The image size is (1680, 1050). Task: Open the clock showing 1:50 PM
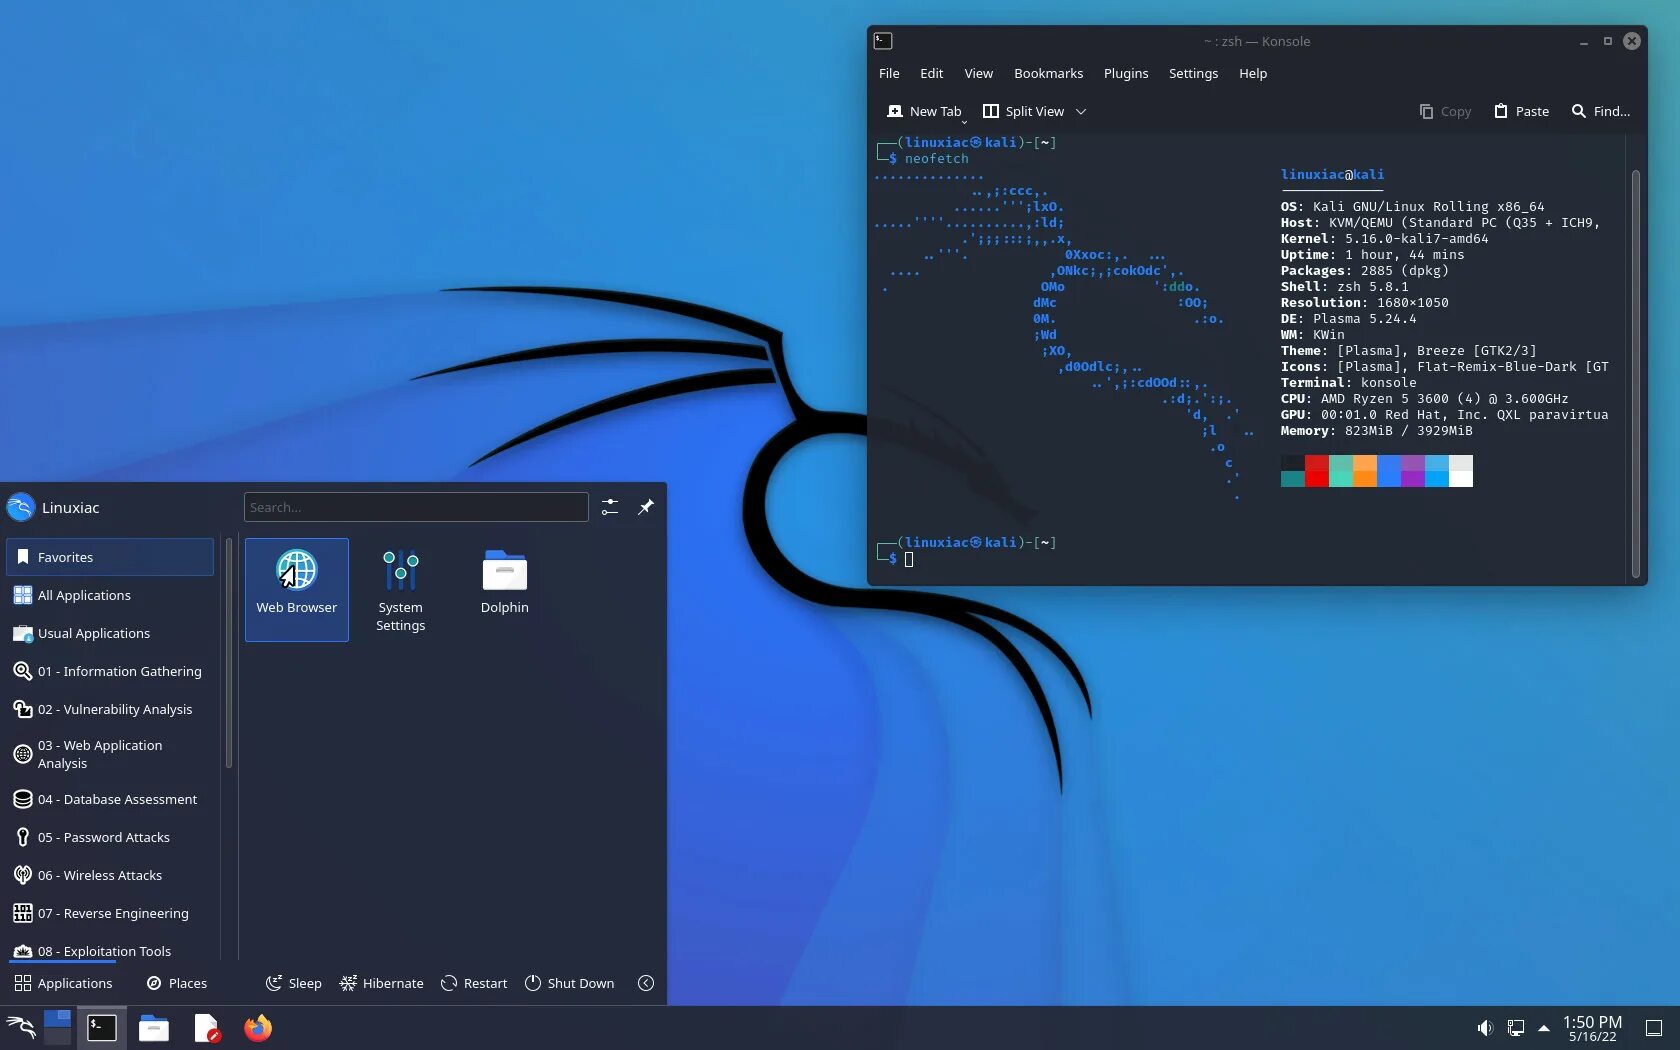(x=1593, y=1028)
